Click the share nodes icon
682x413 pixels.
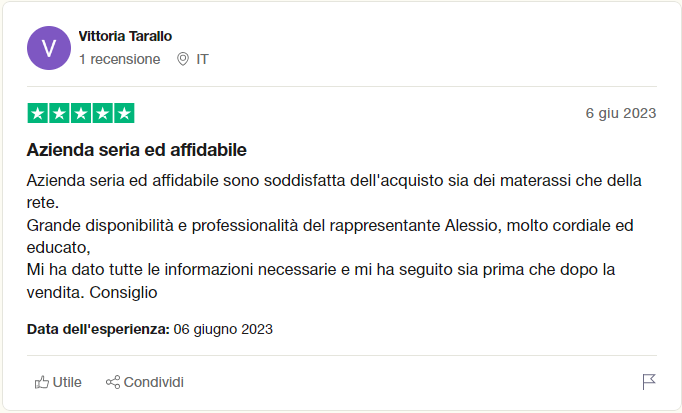click(x=113, y=382)
